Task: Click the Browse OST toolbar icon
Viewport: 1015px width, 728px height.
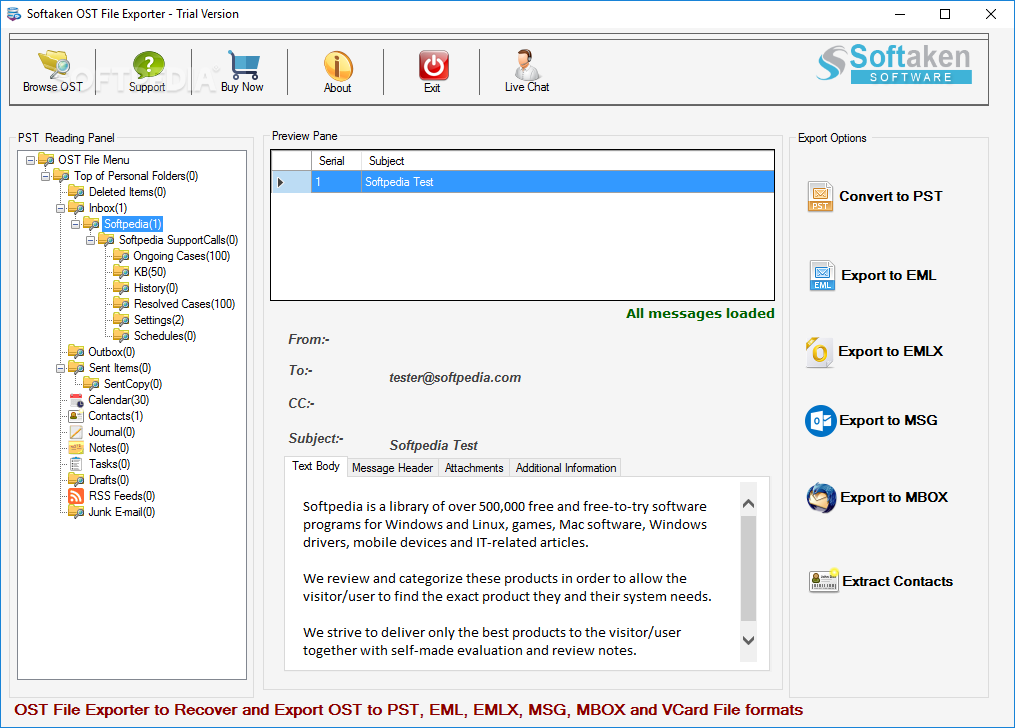Action: tap(53, 64)
